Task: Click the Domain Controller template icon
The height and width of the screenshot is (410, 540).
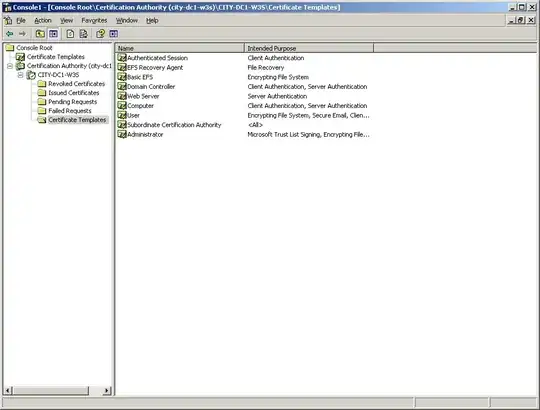Action: (x=122, y=86)
